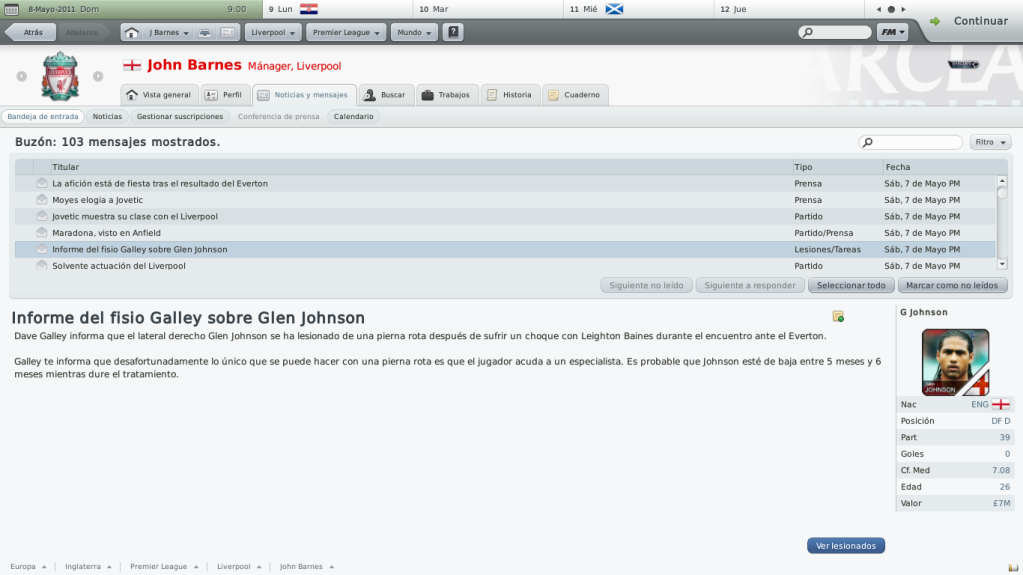Click the England flag in the Nac row
This screenshot has height=575, width=1023.
point(1001,404)
